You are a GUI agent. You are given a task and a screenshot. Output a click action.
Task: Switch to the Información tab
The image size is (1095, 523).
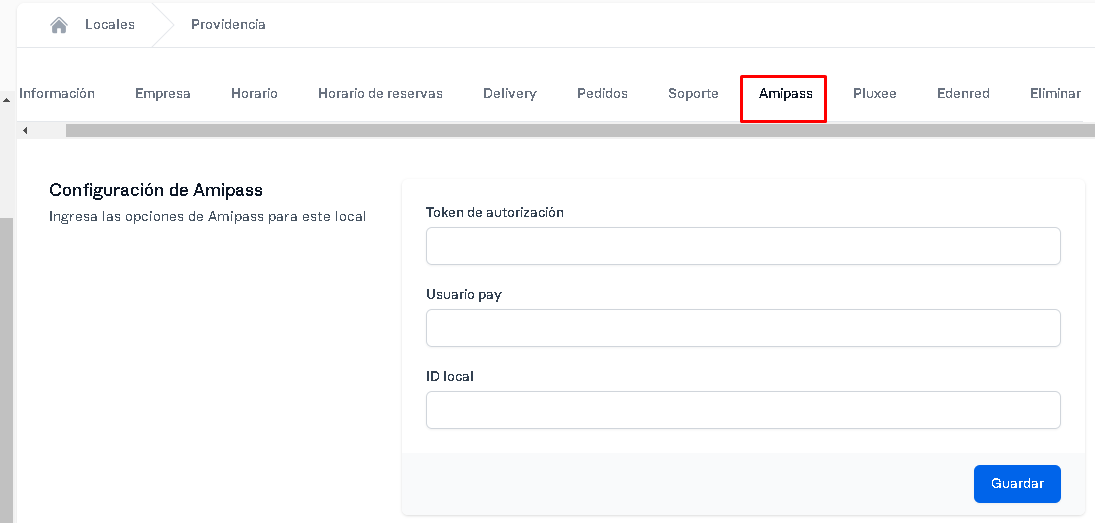(x=57, y=94)
